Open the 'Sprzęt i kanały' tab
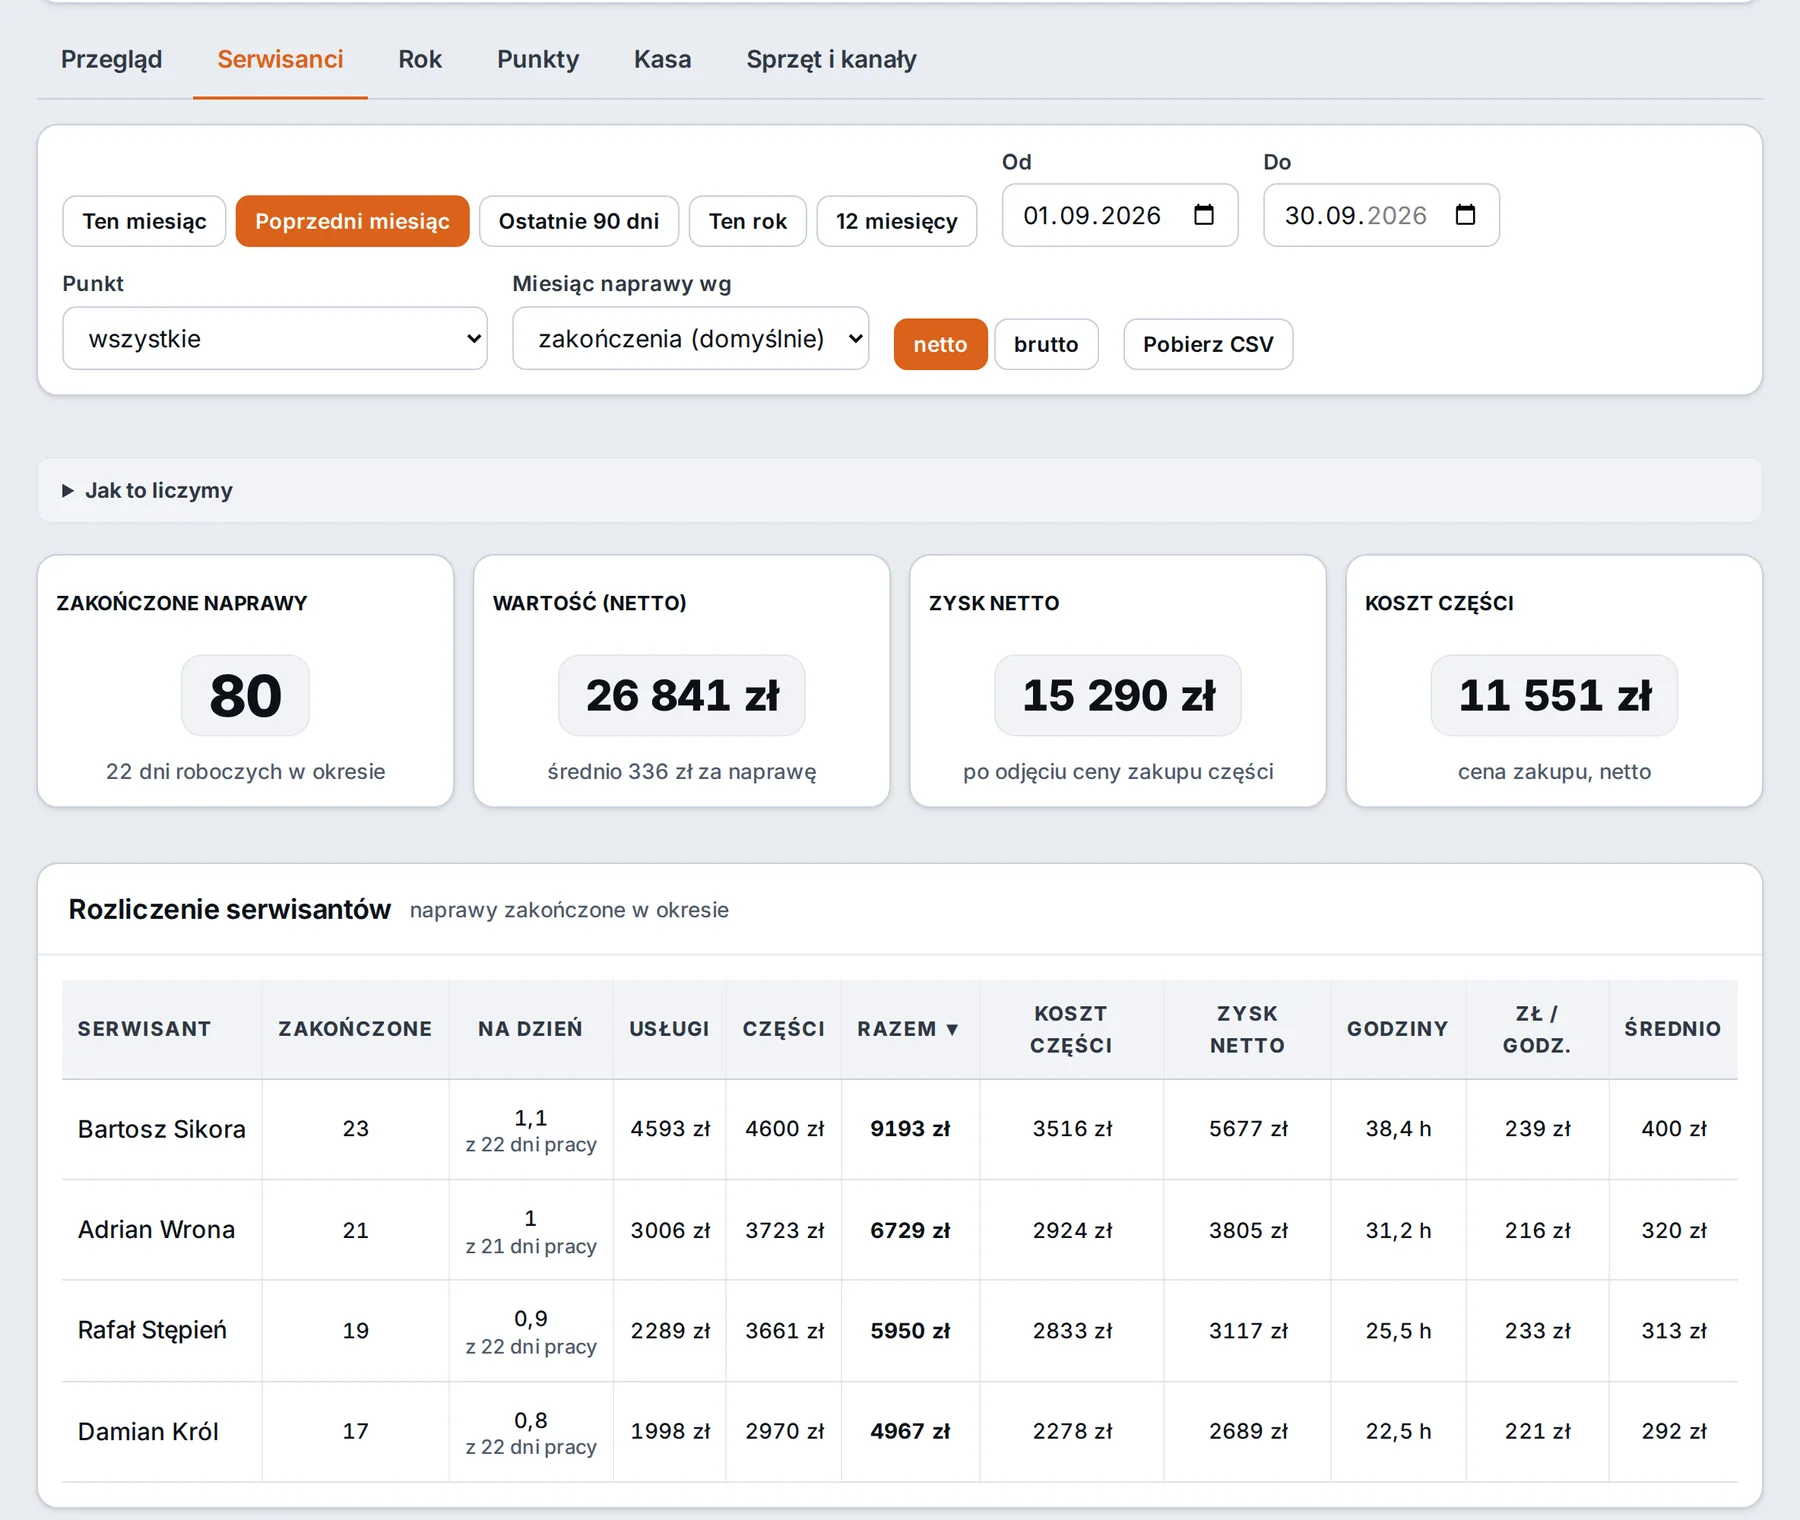This screenshot has width=1800, height=1520. [831, 59]
